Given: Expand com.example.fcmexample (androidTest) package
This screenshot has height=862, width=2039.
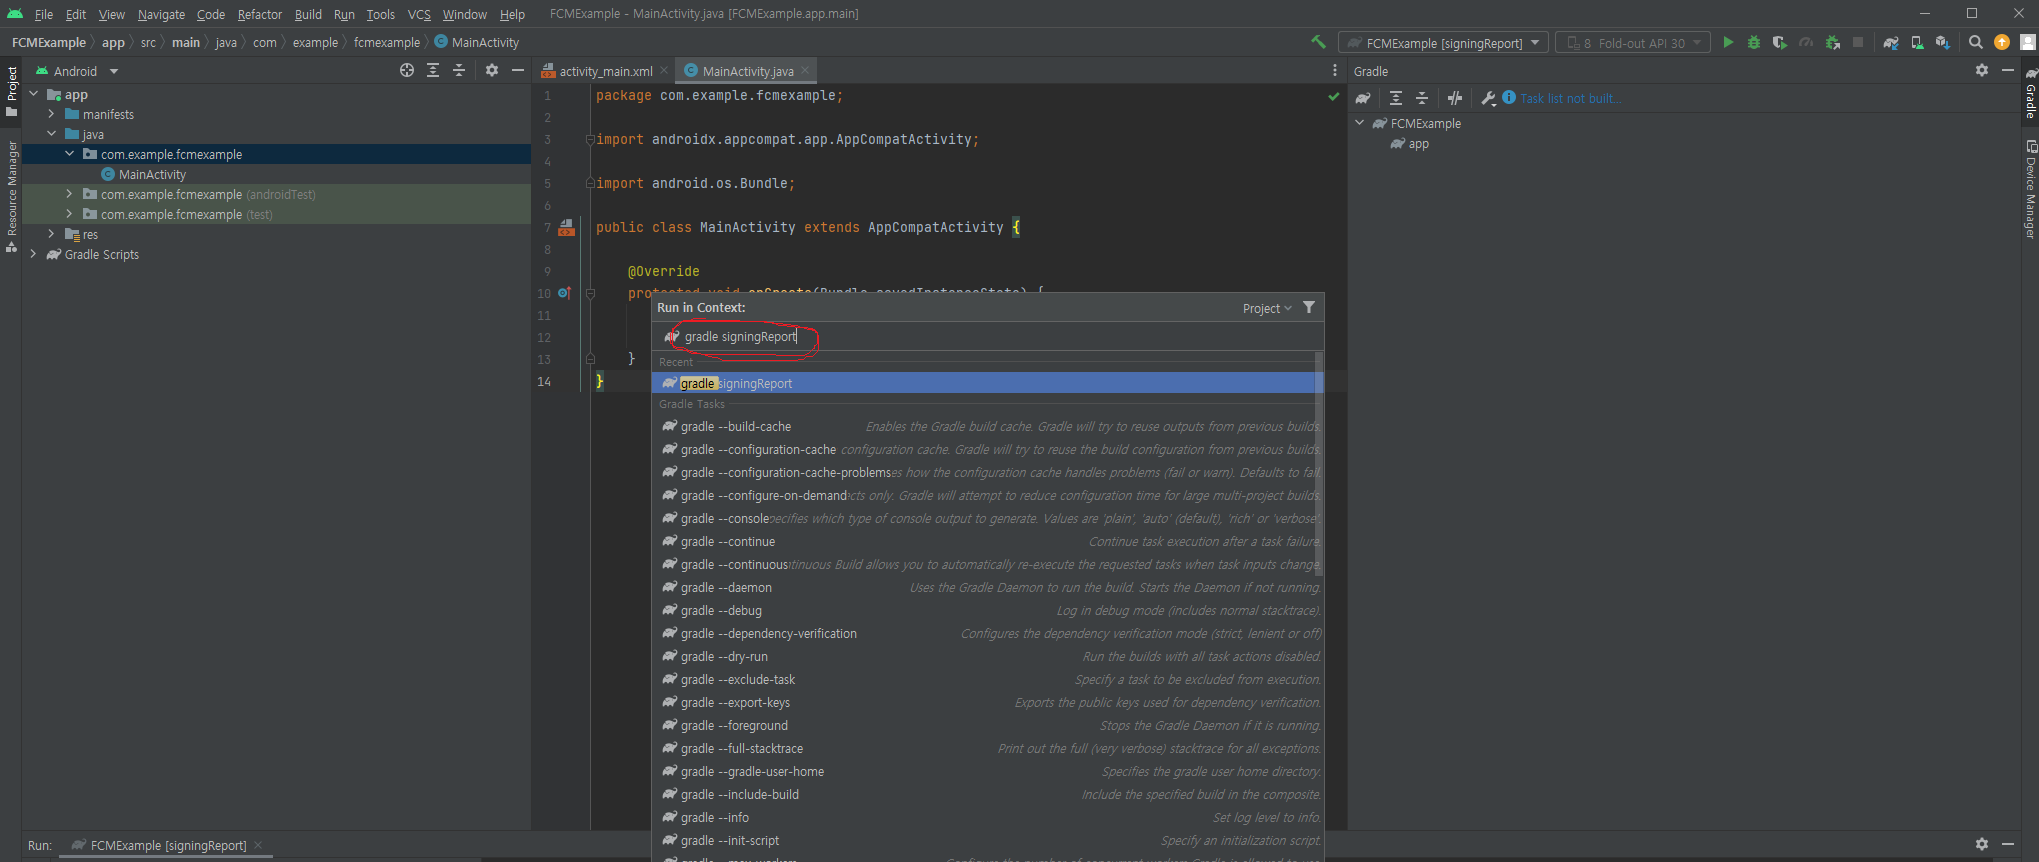Looking at the screenshot, I should 69,194.
